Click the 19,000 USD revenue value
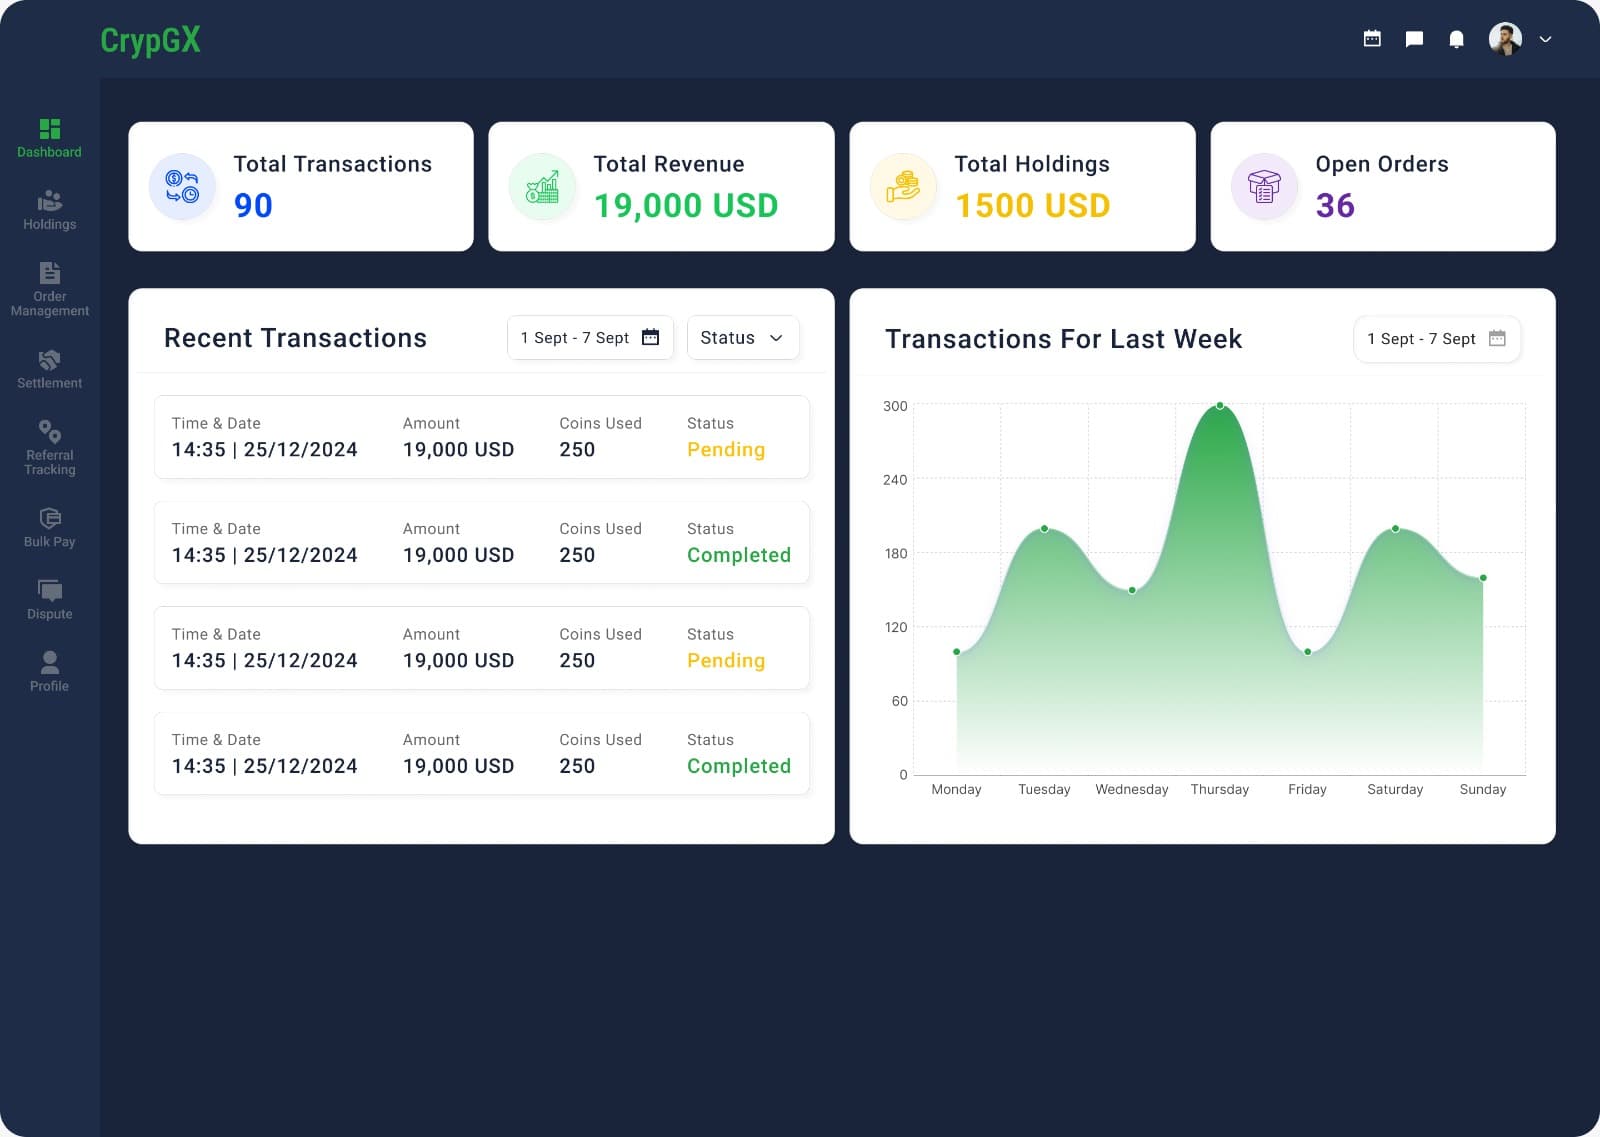 tap(686, 205)
